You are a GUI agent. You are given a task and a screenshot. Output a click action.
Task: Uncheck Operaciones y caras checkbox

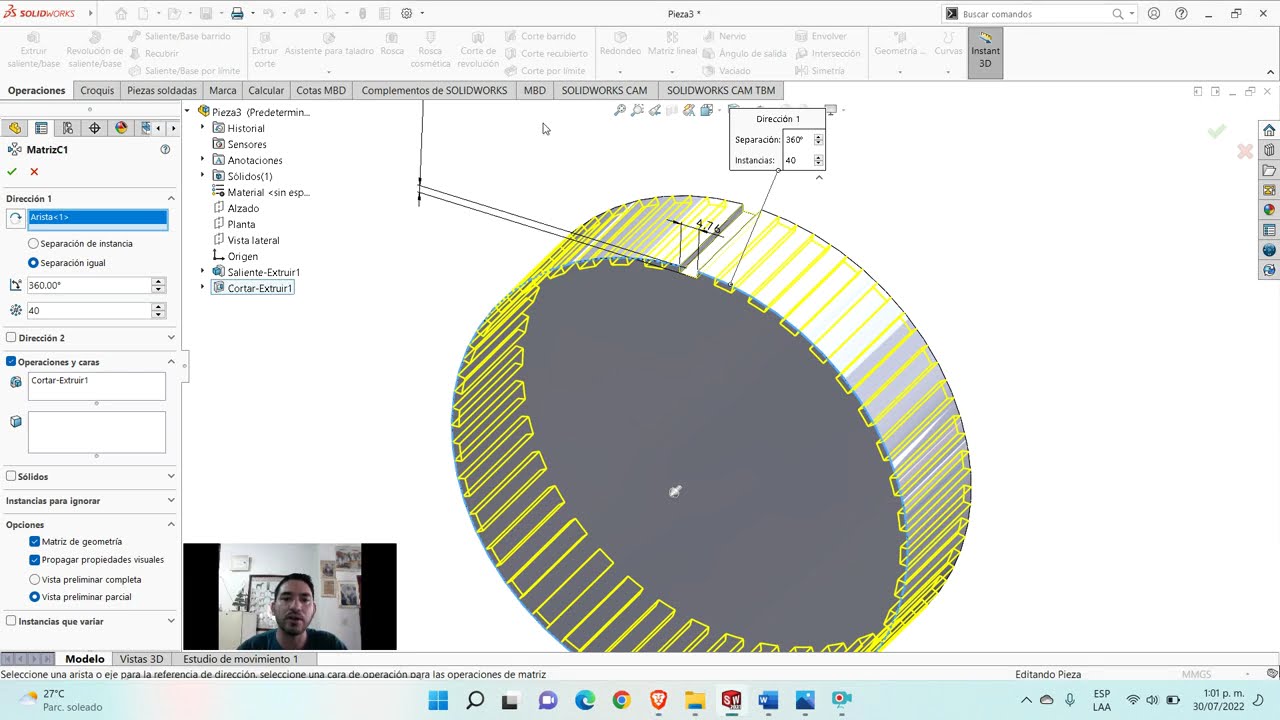pos(11,362)
